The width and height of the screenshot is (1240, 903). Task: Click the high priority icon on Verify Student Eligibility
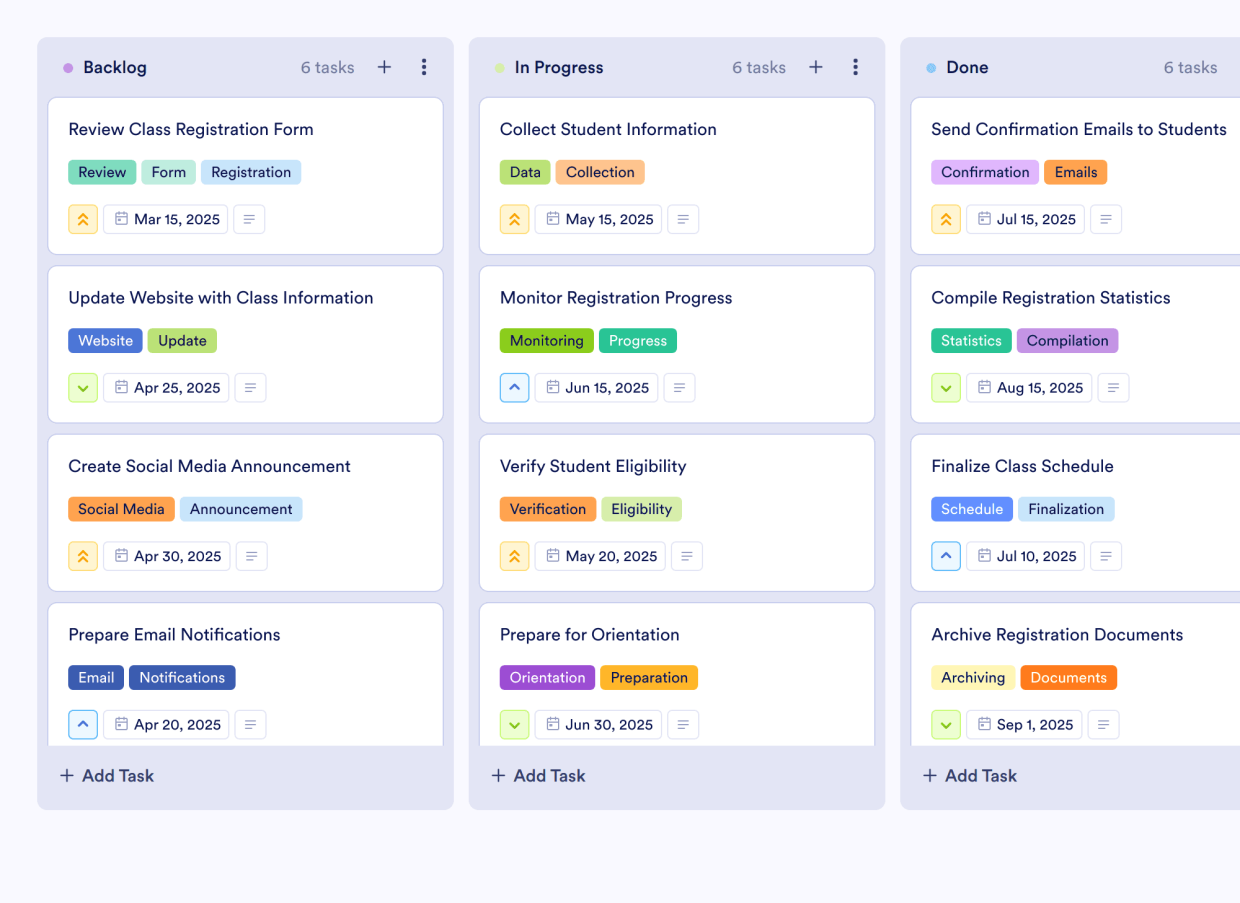click(514, 556)
